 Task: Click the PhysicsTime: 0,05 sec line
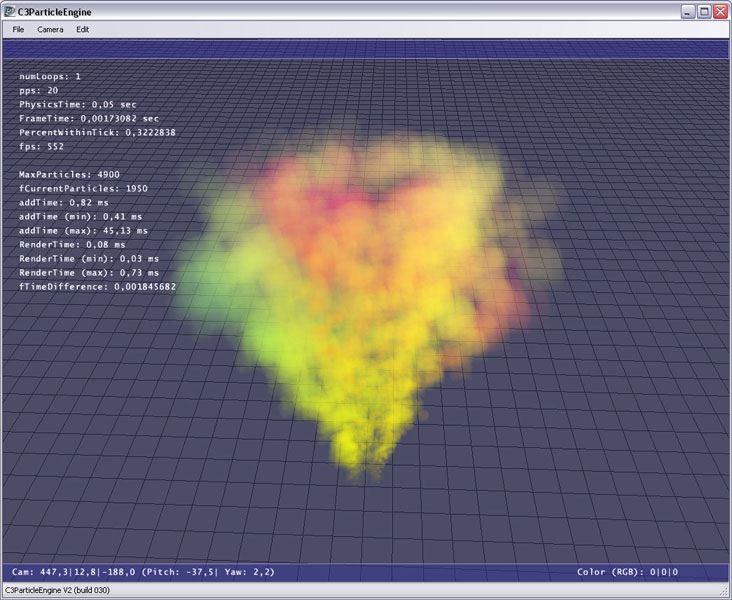(x=77, y=104)
